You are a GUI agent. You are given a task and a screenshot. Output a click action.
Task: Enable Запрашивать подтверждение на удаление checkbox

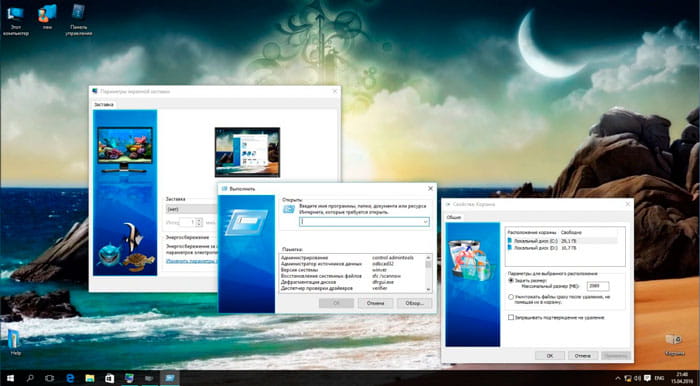(x=511, y=317)
